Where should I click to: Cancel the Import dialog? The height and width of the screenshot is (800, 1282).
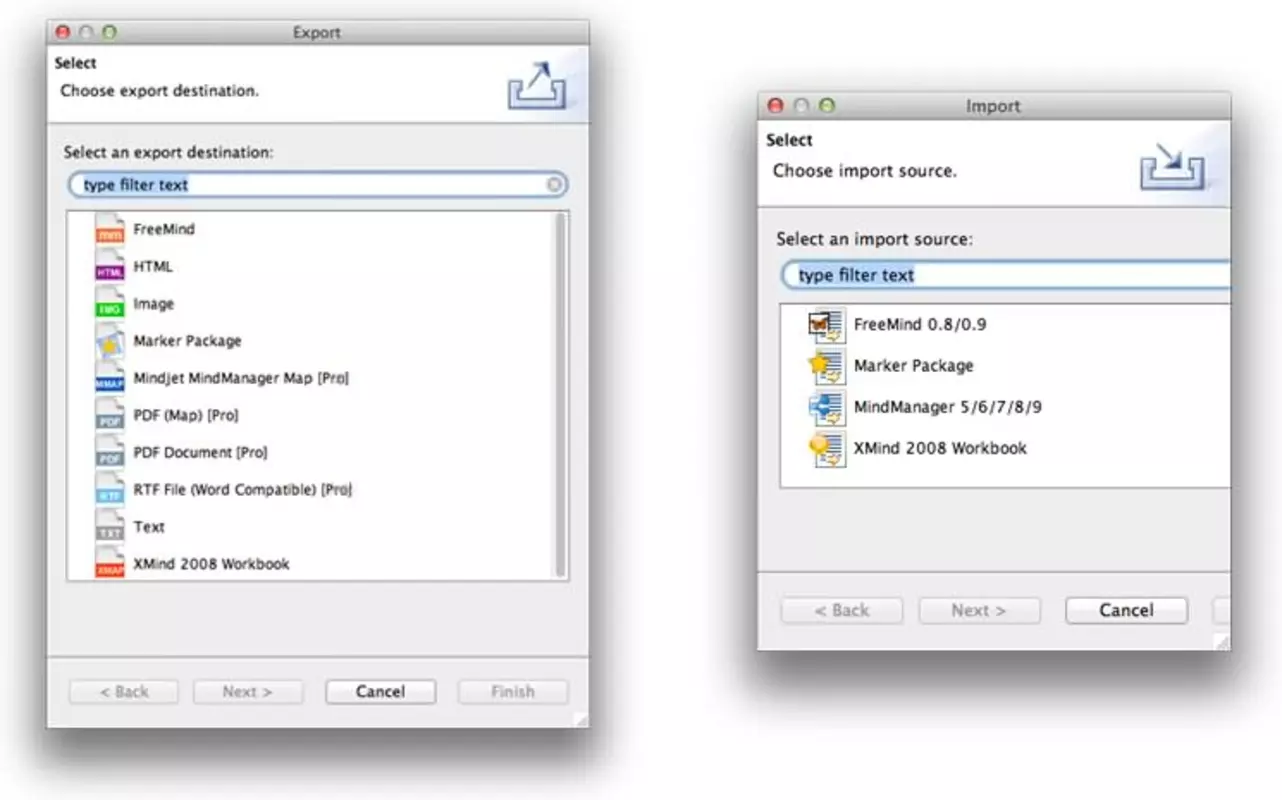(1126, 611)
